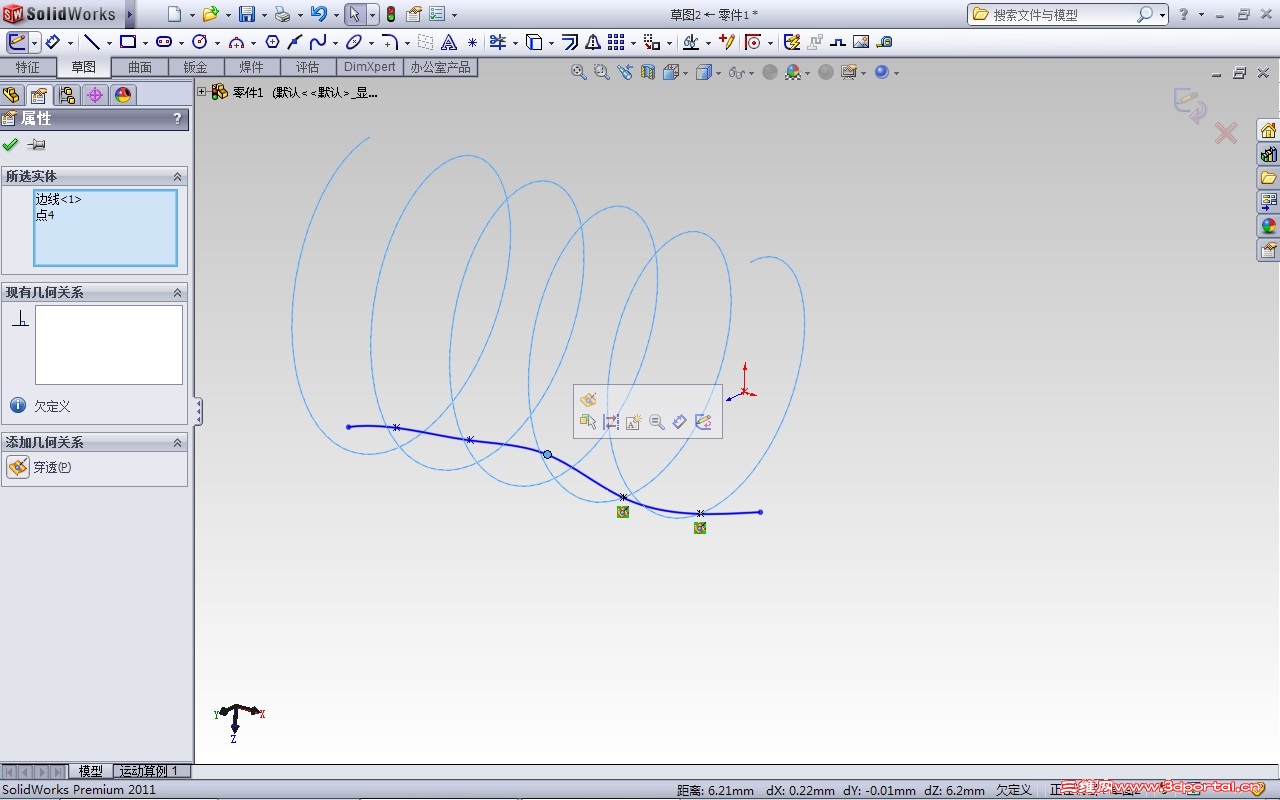Image resolution: width=1280 pixels, height=800 pixels.
Task: Confirm with the green checkmark
Action: coord(11,144)
